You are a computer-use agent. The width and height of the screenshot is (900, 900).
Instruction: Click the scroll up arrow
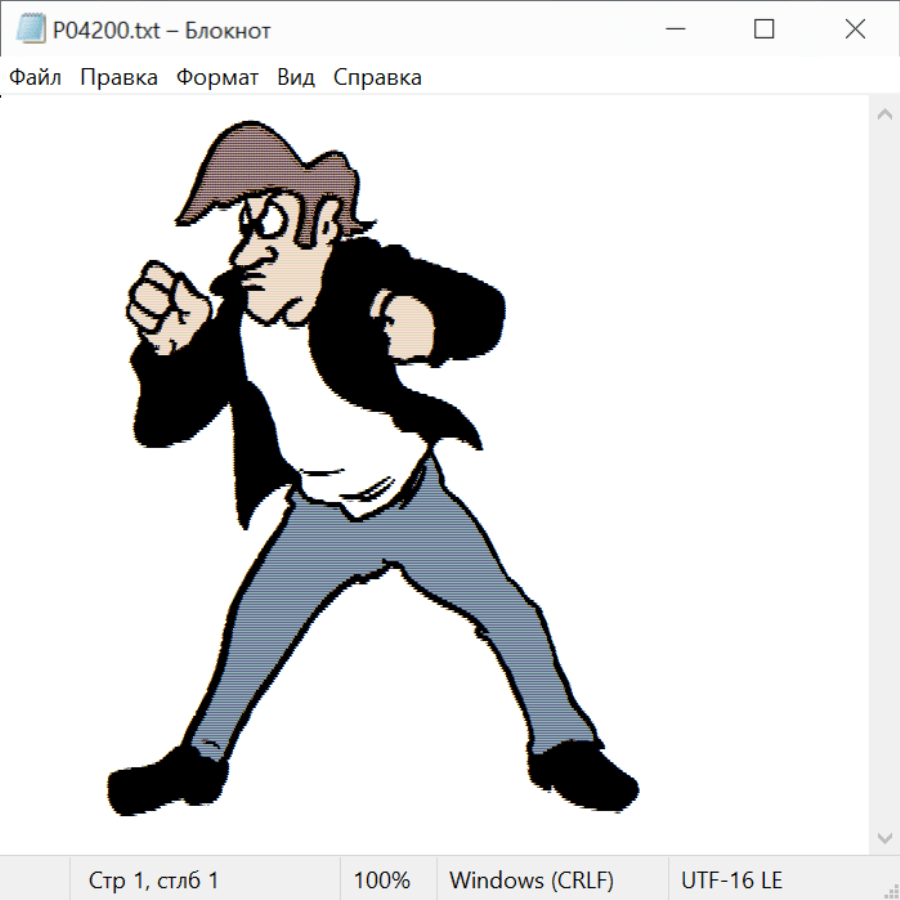tap(884, 115)
